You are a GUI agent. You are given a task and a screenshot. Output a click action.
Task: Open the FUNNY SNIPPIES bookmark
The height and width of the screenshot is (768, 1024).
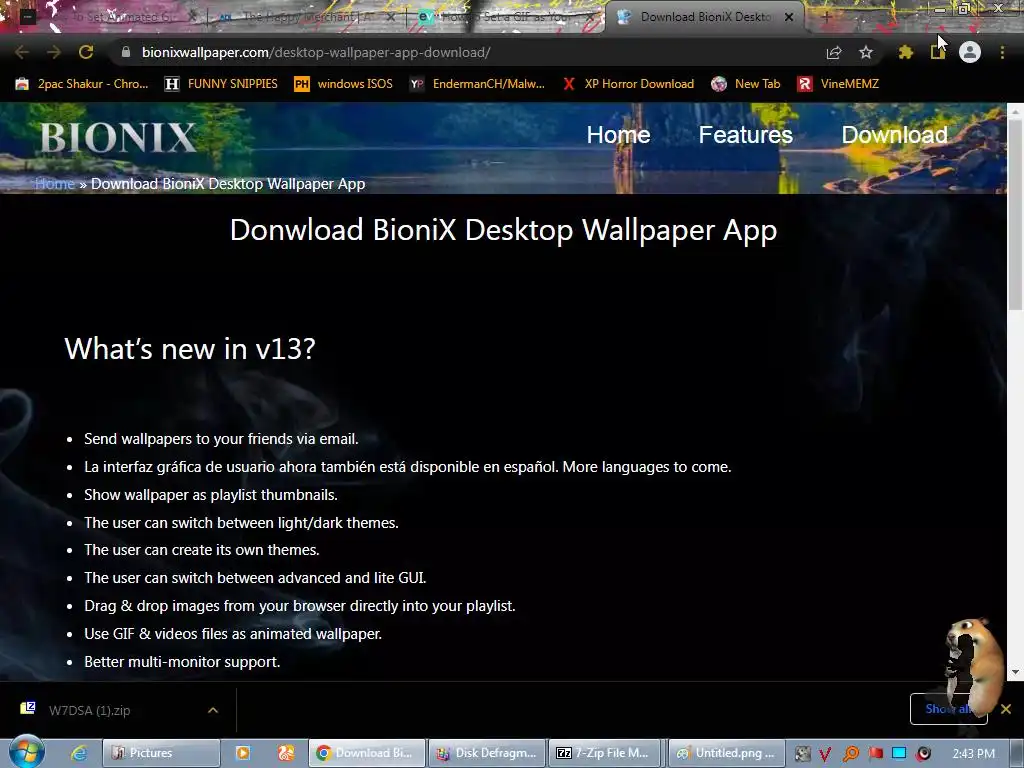point(221,84)
